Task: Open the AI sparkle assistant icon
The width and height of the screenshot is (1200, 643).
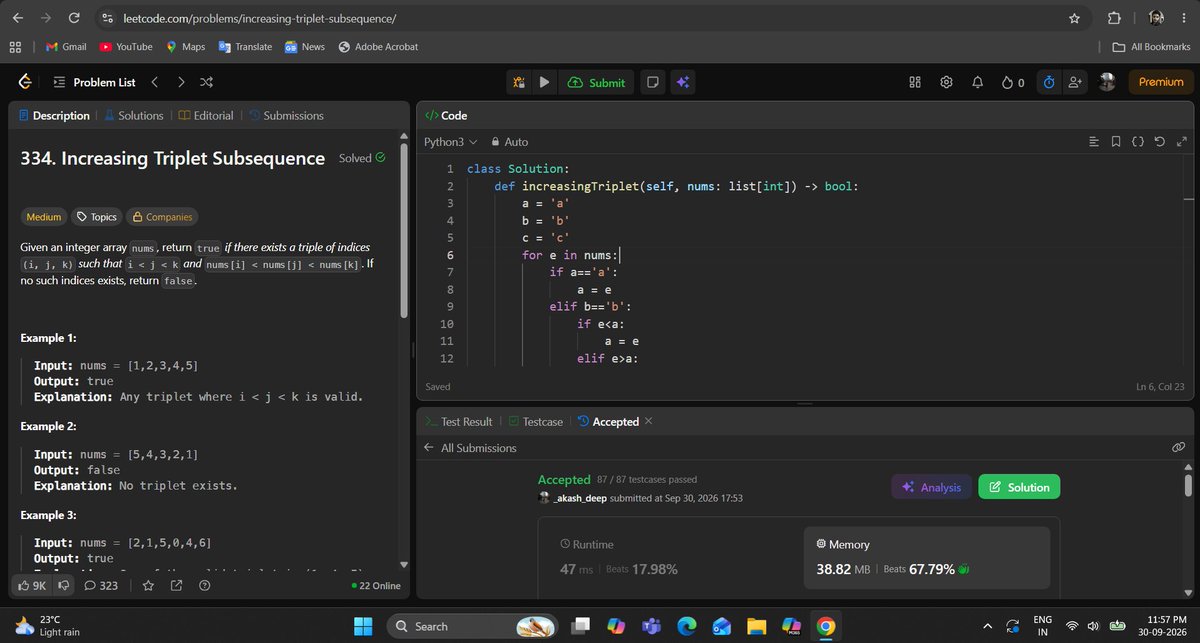Action: click(x=684, y=83)
